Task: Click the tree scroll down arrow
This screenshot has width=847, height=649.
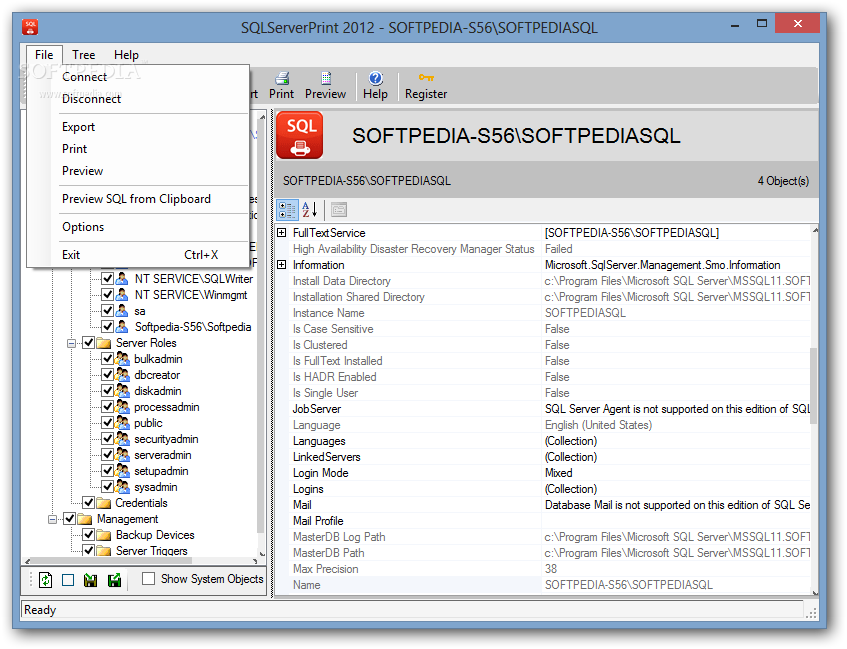Action: 262,553
